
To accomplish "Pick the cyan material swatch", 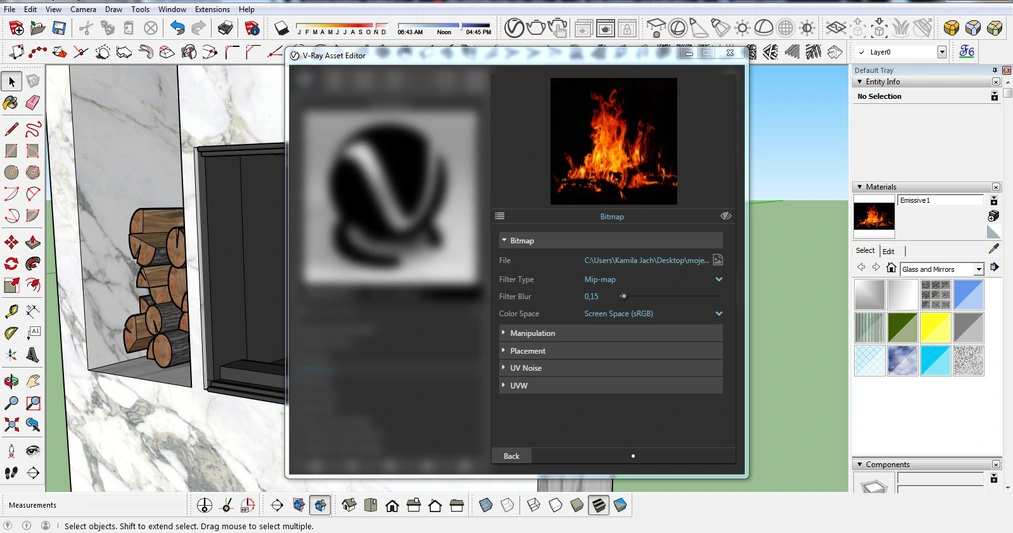I will 935,361.
